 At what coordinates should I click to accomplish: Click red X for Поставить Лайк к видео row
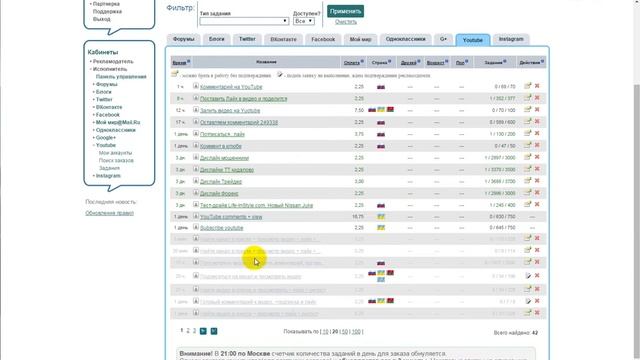[x=537, y=98]
